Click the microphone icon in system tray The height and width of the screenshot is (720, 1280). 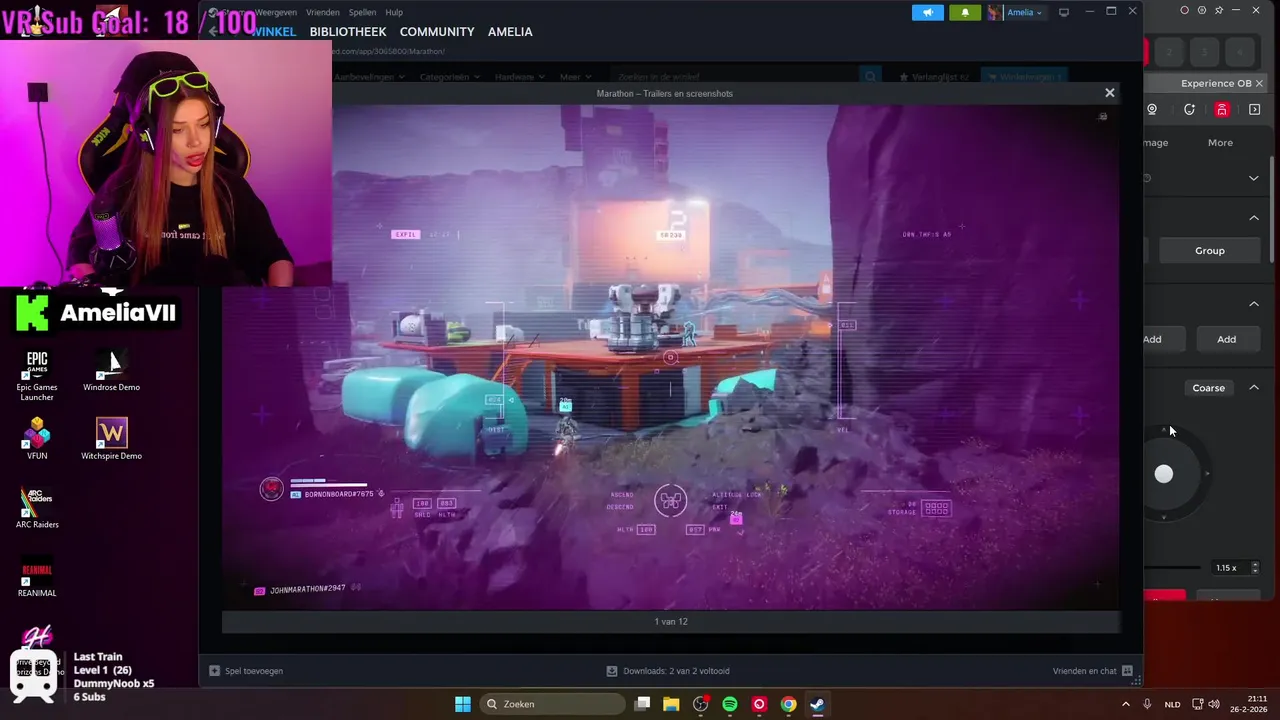pyautogui.click(x=1147, y=704)
